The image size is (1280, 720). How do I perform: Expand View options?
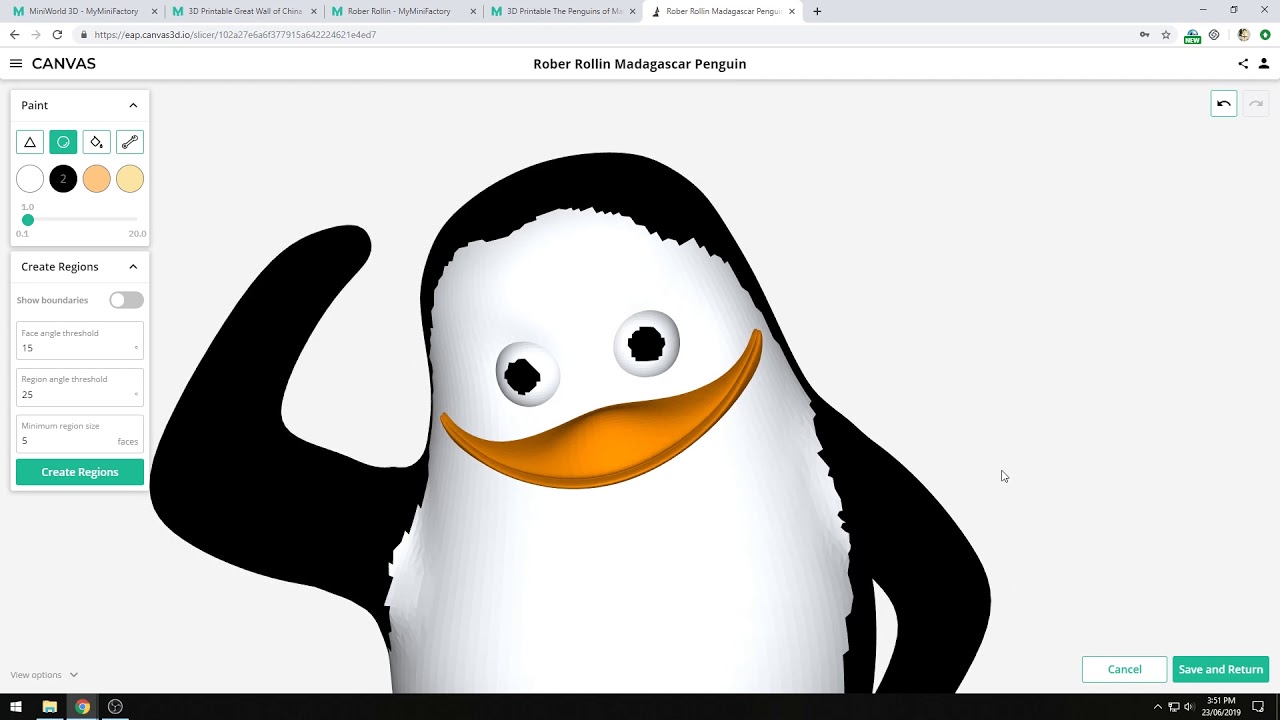[44, 675]
